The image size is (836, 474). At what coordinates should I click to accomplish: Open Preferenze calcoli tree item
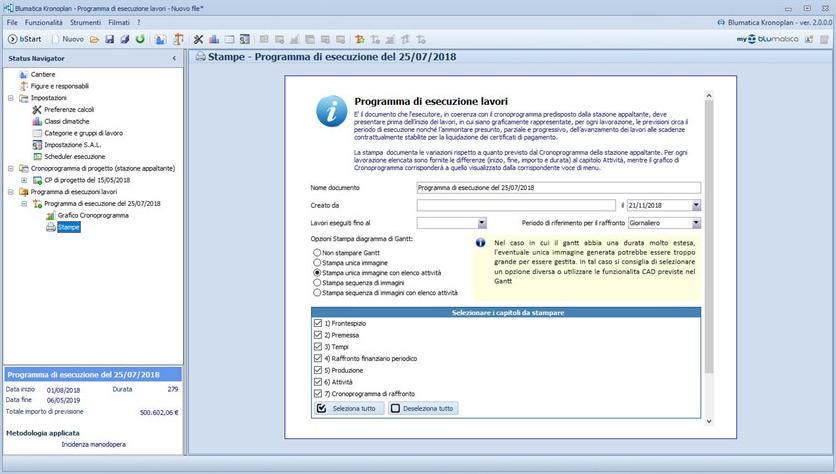(x=69, y=110)
